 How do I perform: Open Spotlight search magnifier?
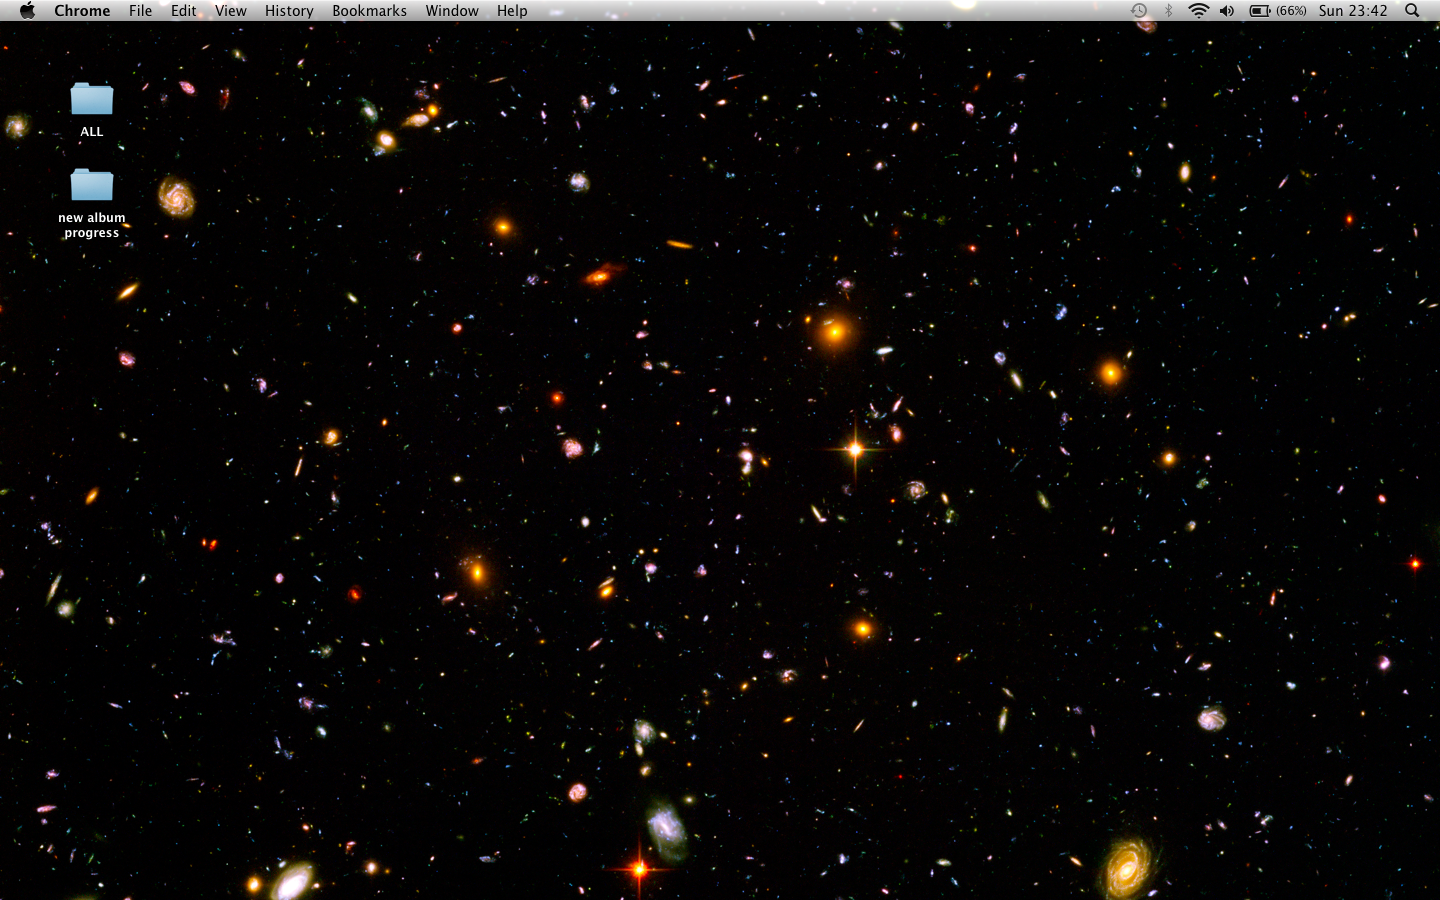pyautogui.click(x=1412, y=11)
